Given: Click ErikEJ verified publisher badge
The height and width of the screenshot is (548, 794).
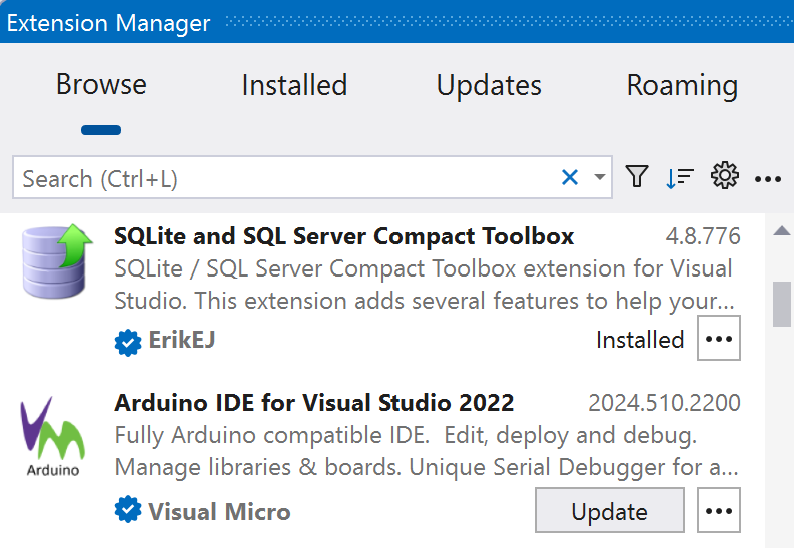Looking at the screenshot, I should pos(128,342).
